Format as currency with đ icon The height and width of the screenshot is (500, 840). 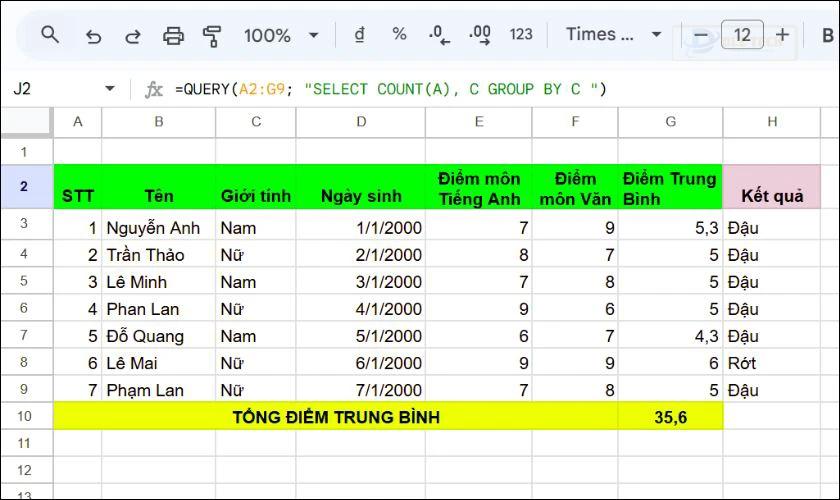[359, 35]
